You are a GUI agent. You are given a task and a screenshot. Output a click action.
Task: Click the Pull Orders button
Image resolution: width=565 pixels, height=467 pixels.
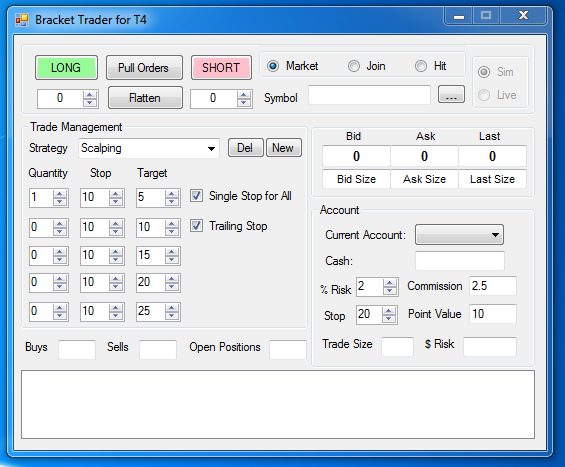(144, 67)
